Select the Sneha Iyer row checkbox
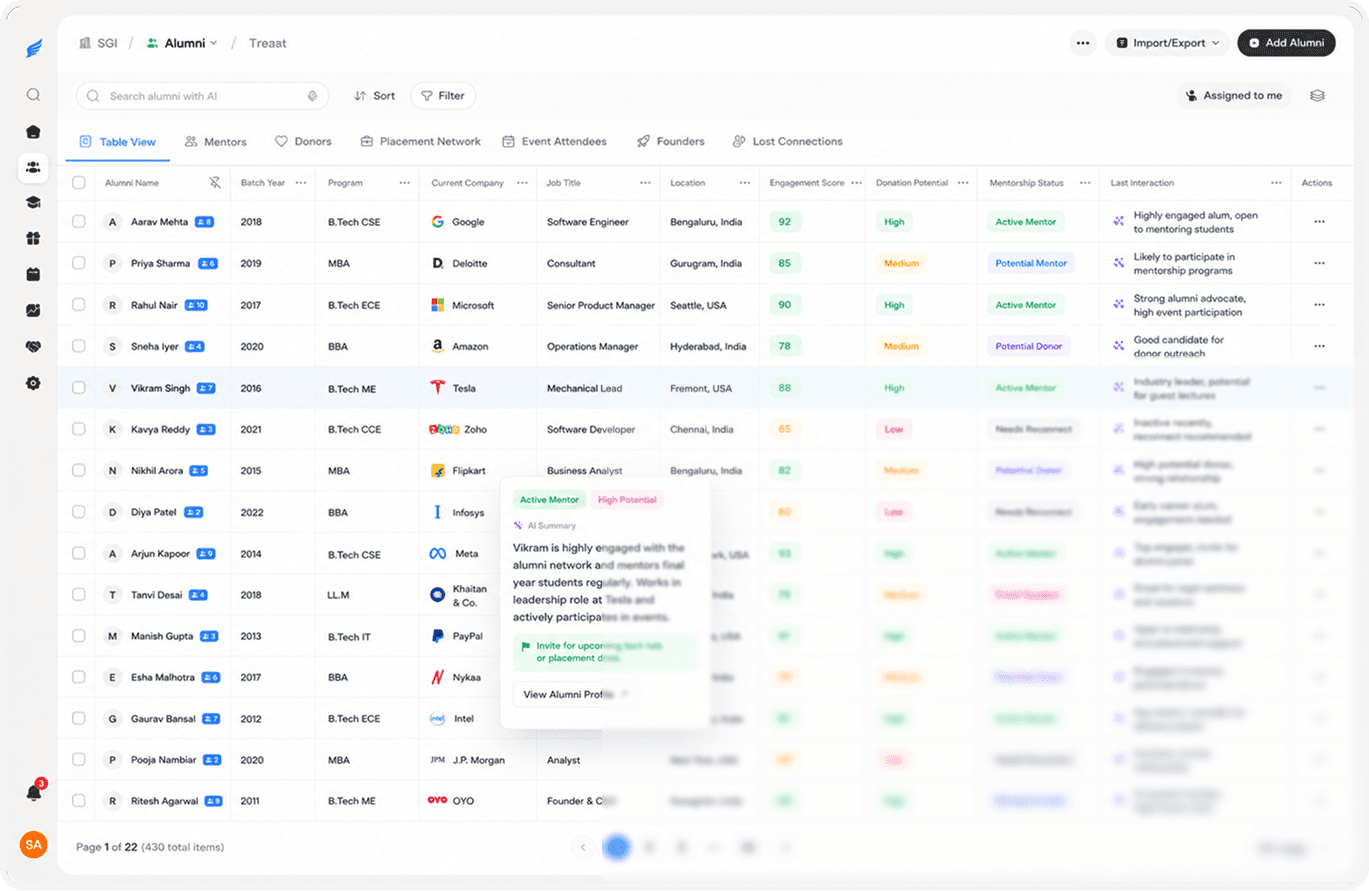This screenshot has height=891, width=1369. (79, 346)
